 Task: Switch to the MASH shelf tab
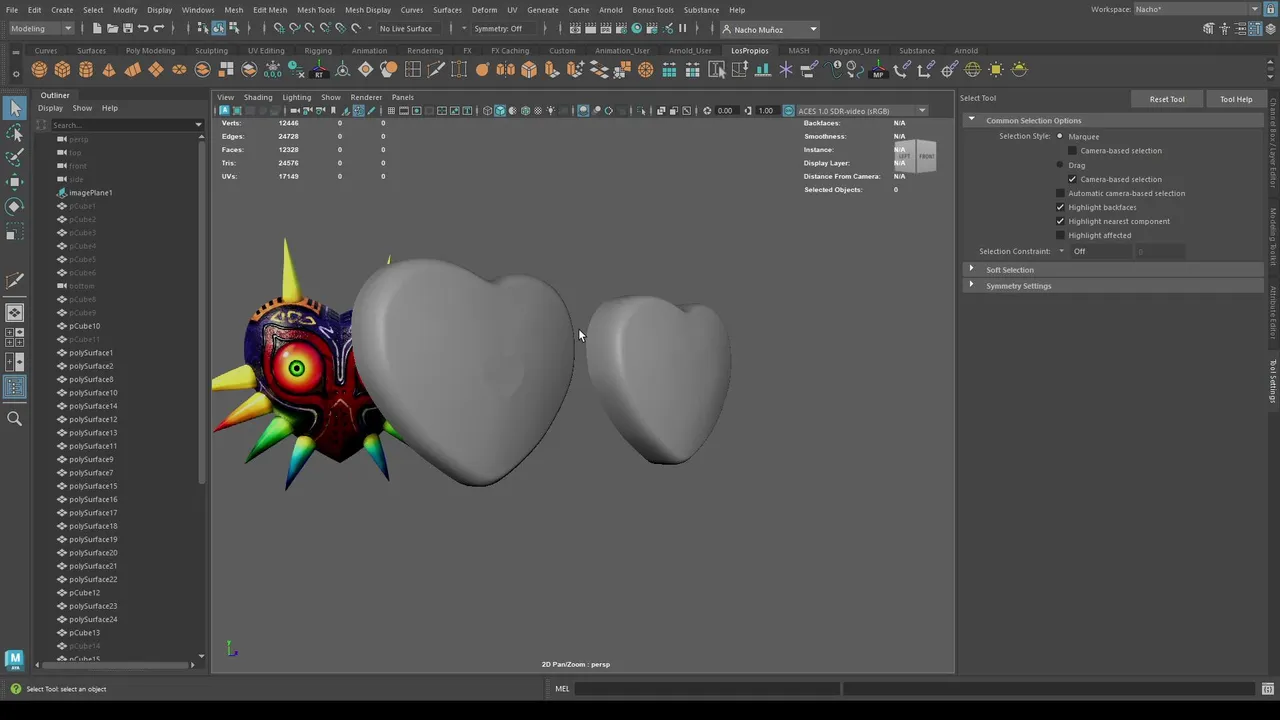(798, 51)
